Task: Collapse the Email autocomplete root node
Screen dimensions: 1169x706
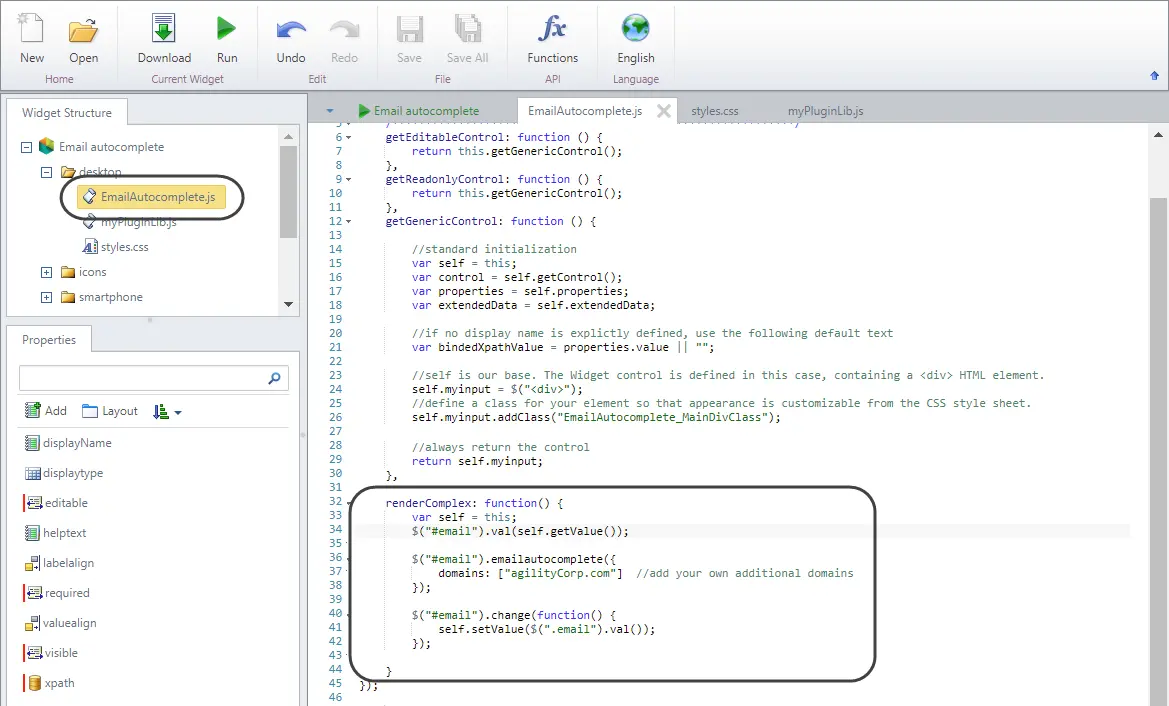Action: coord(26,147)
